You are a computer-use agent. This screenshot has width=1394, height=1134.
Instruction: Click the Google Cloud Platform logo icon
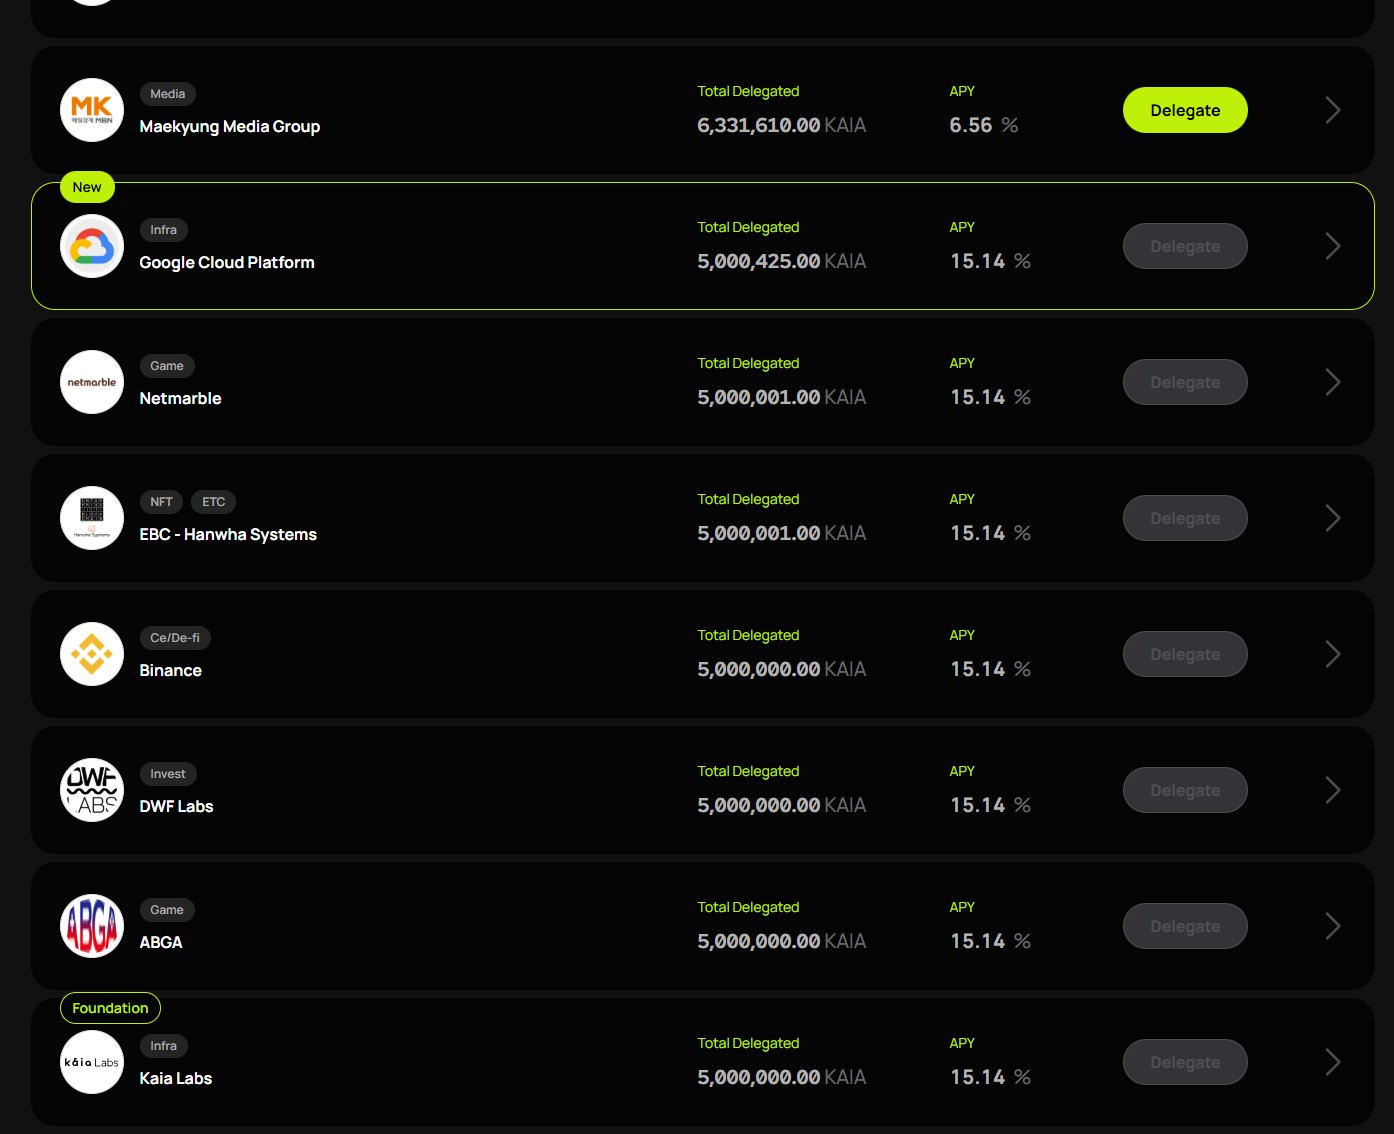(x=92, y=246)
